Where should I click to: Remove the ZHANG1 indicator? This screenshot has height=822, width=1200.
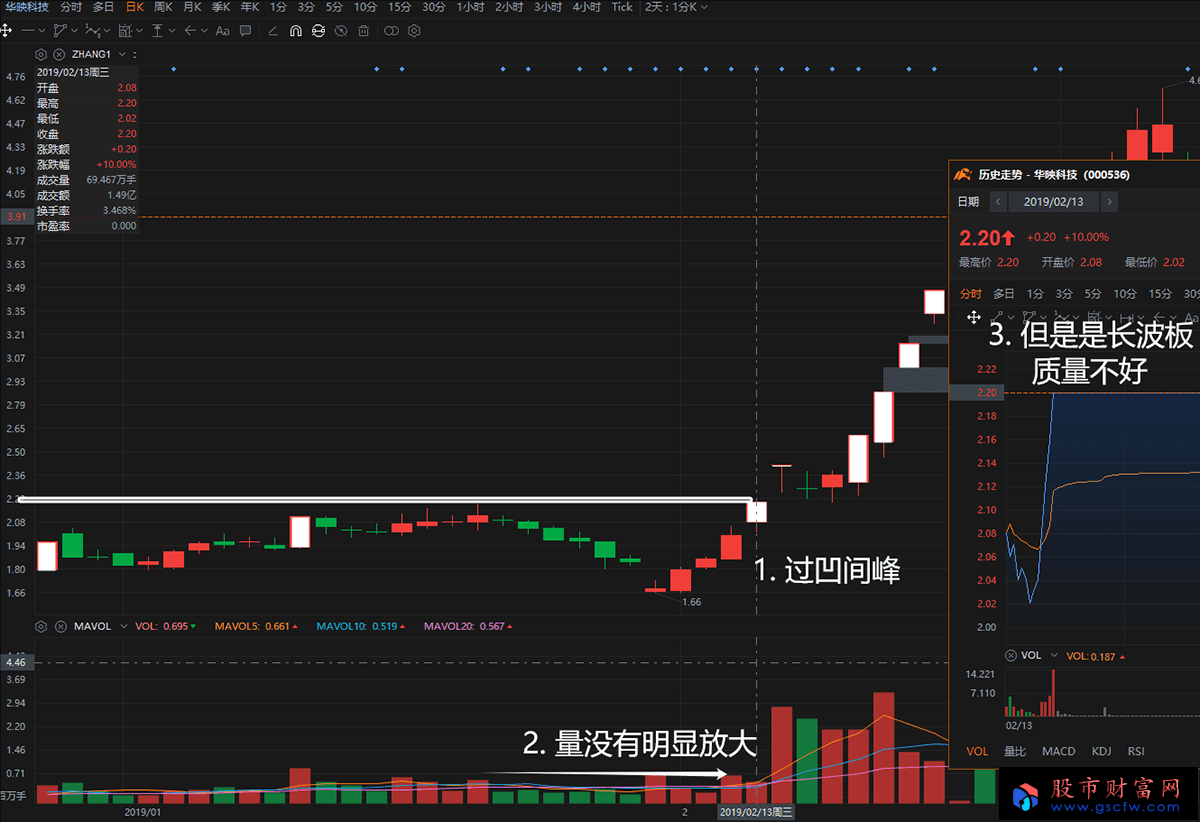(x=59, y=54)
